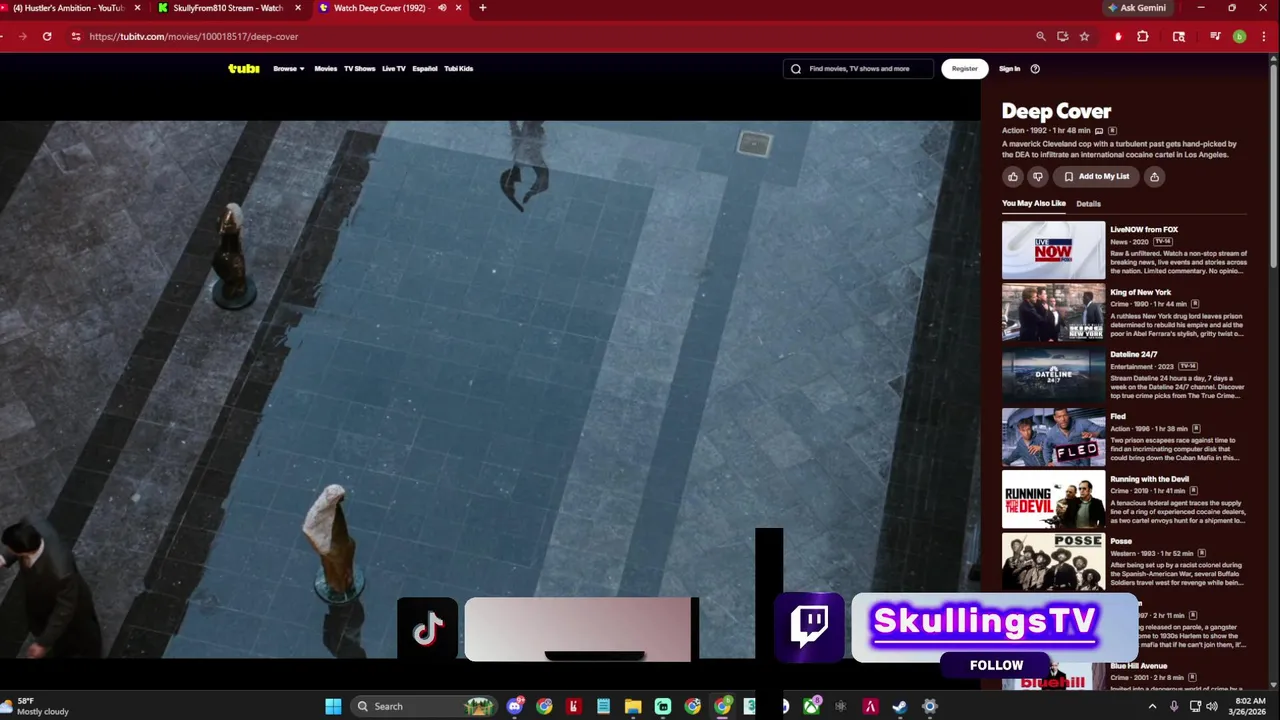1280x720 pixels.
Task: Click the tubitv.com address bar URL
Action: [x=193, y=36]
